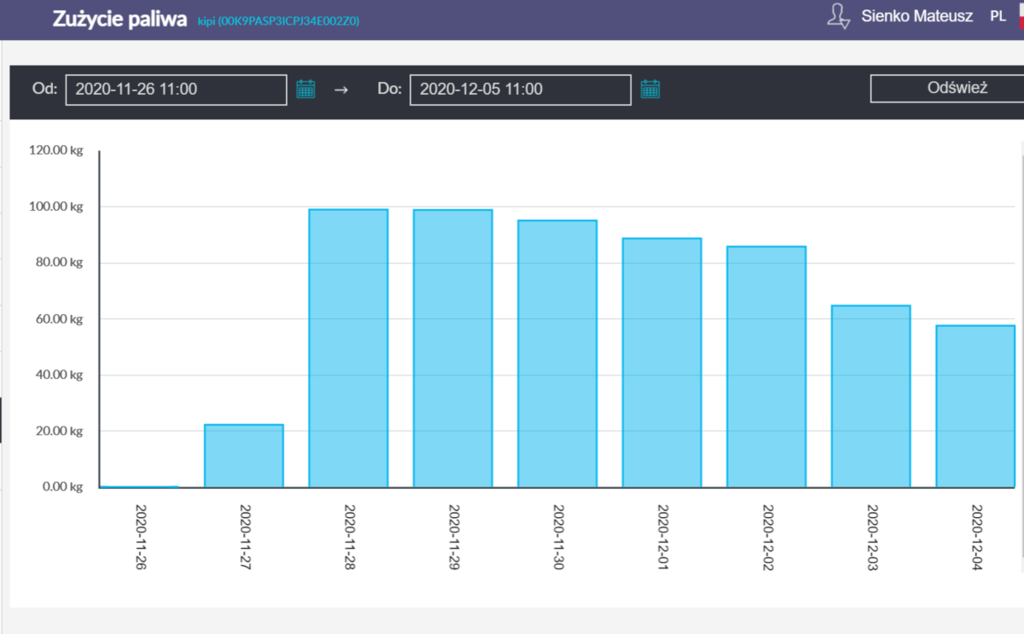Select the bar for 2020-11-30

click(557, 353)
